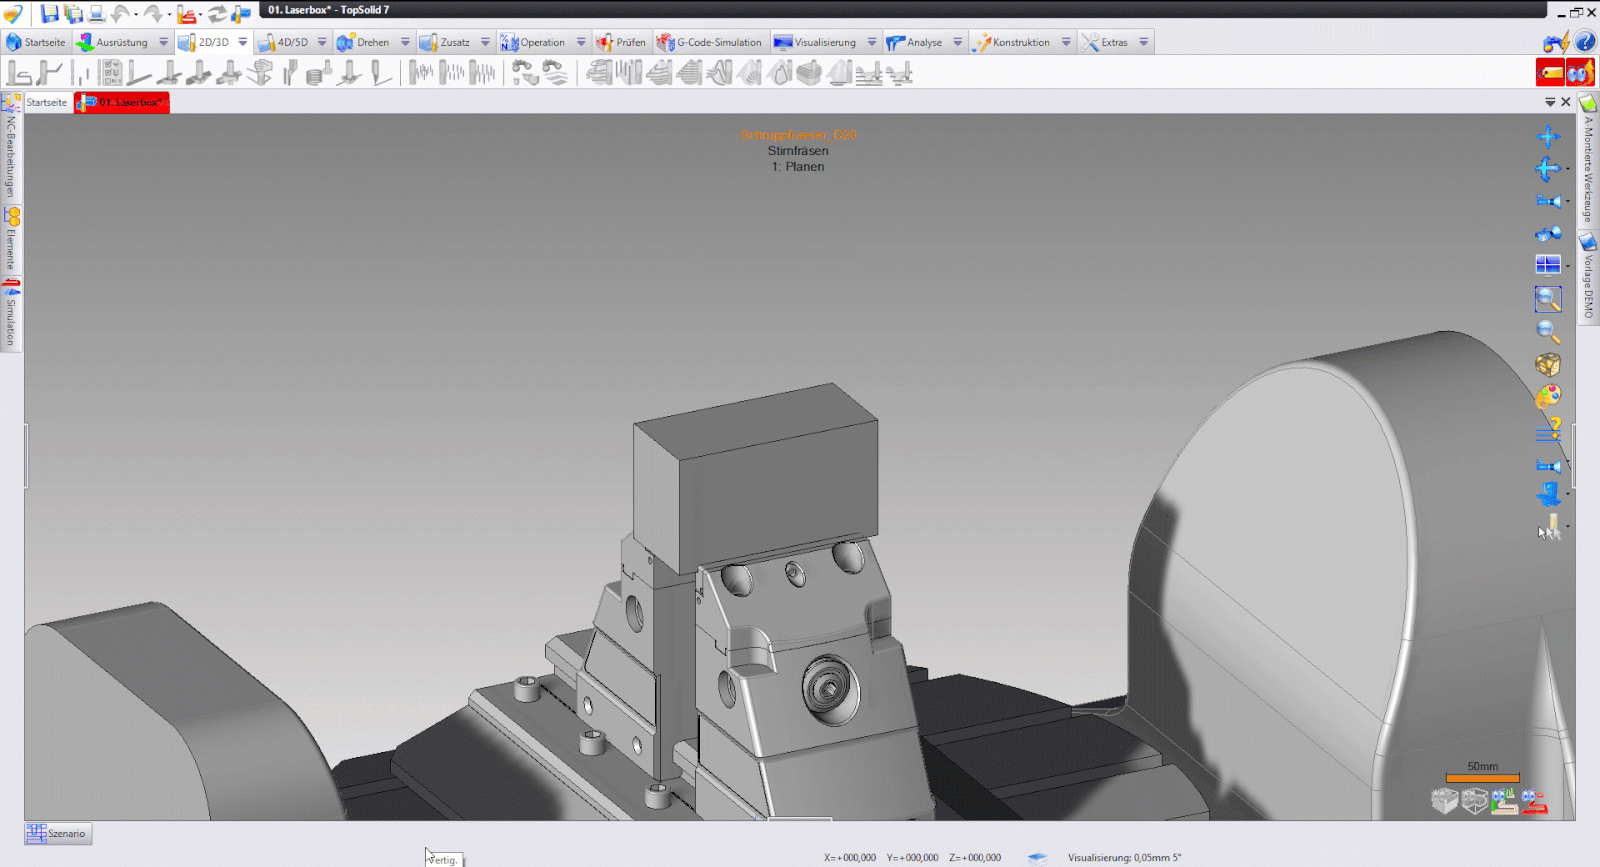
Task: Expand the Extras dropdown arrow
Action: coord(1144,42)
